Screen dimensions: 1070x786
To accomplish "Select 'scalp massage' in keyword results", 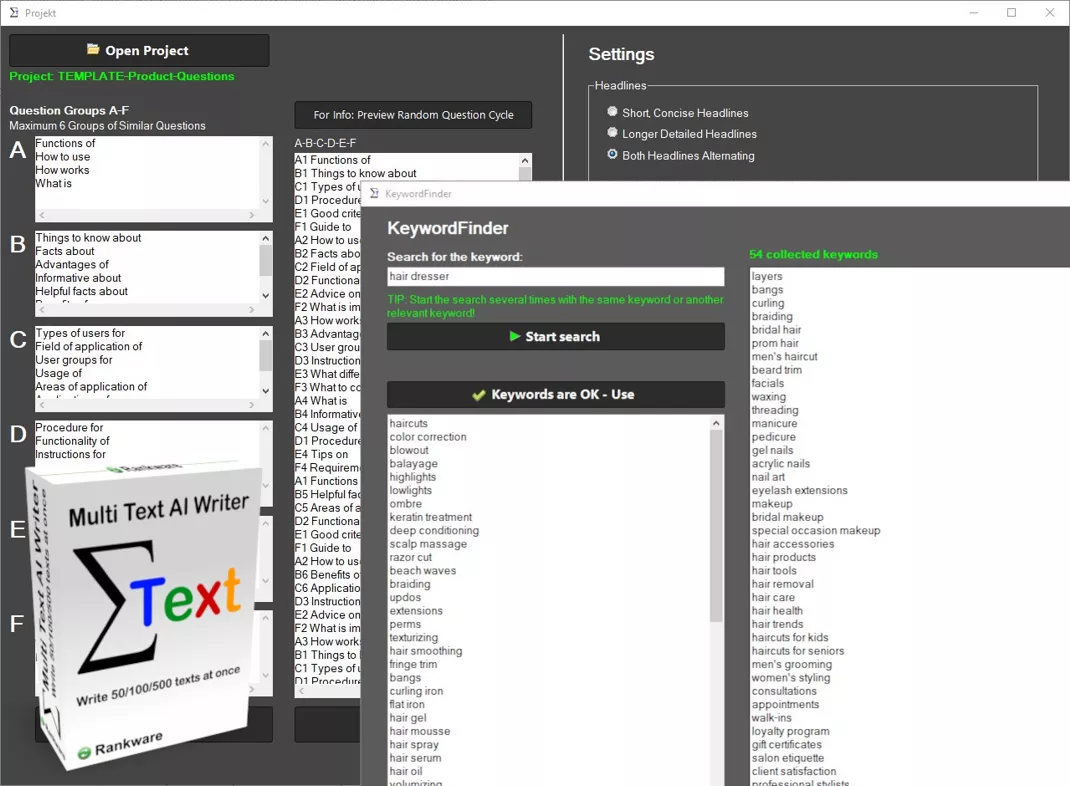I will (x=429, y=544).
